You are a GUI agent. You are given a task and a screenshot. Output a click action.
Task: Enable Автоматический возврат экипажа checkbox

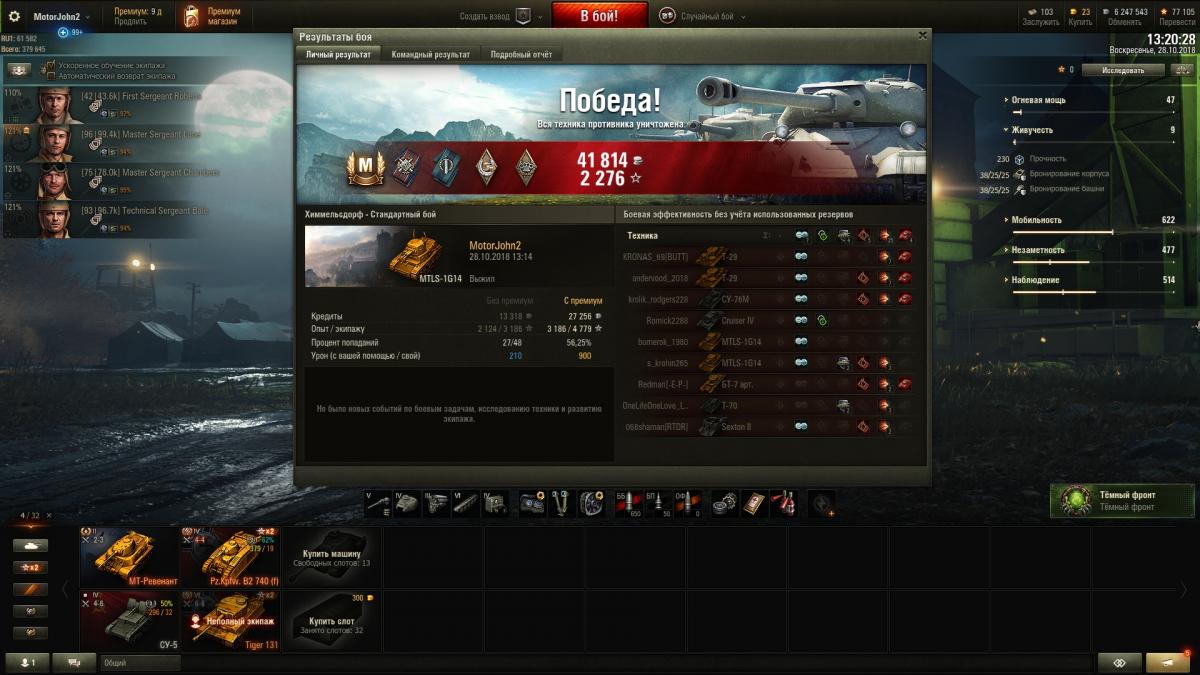pos(52,75)
